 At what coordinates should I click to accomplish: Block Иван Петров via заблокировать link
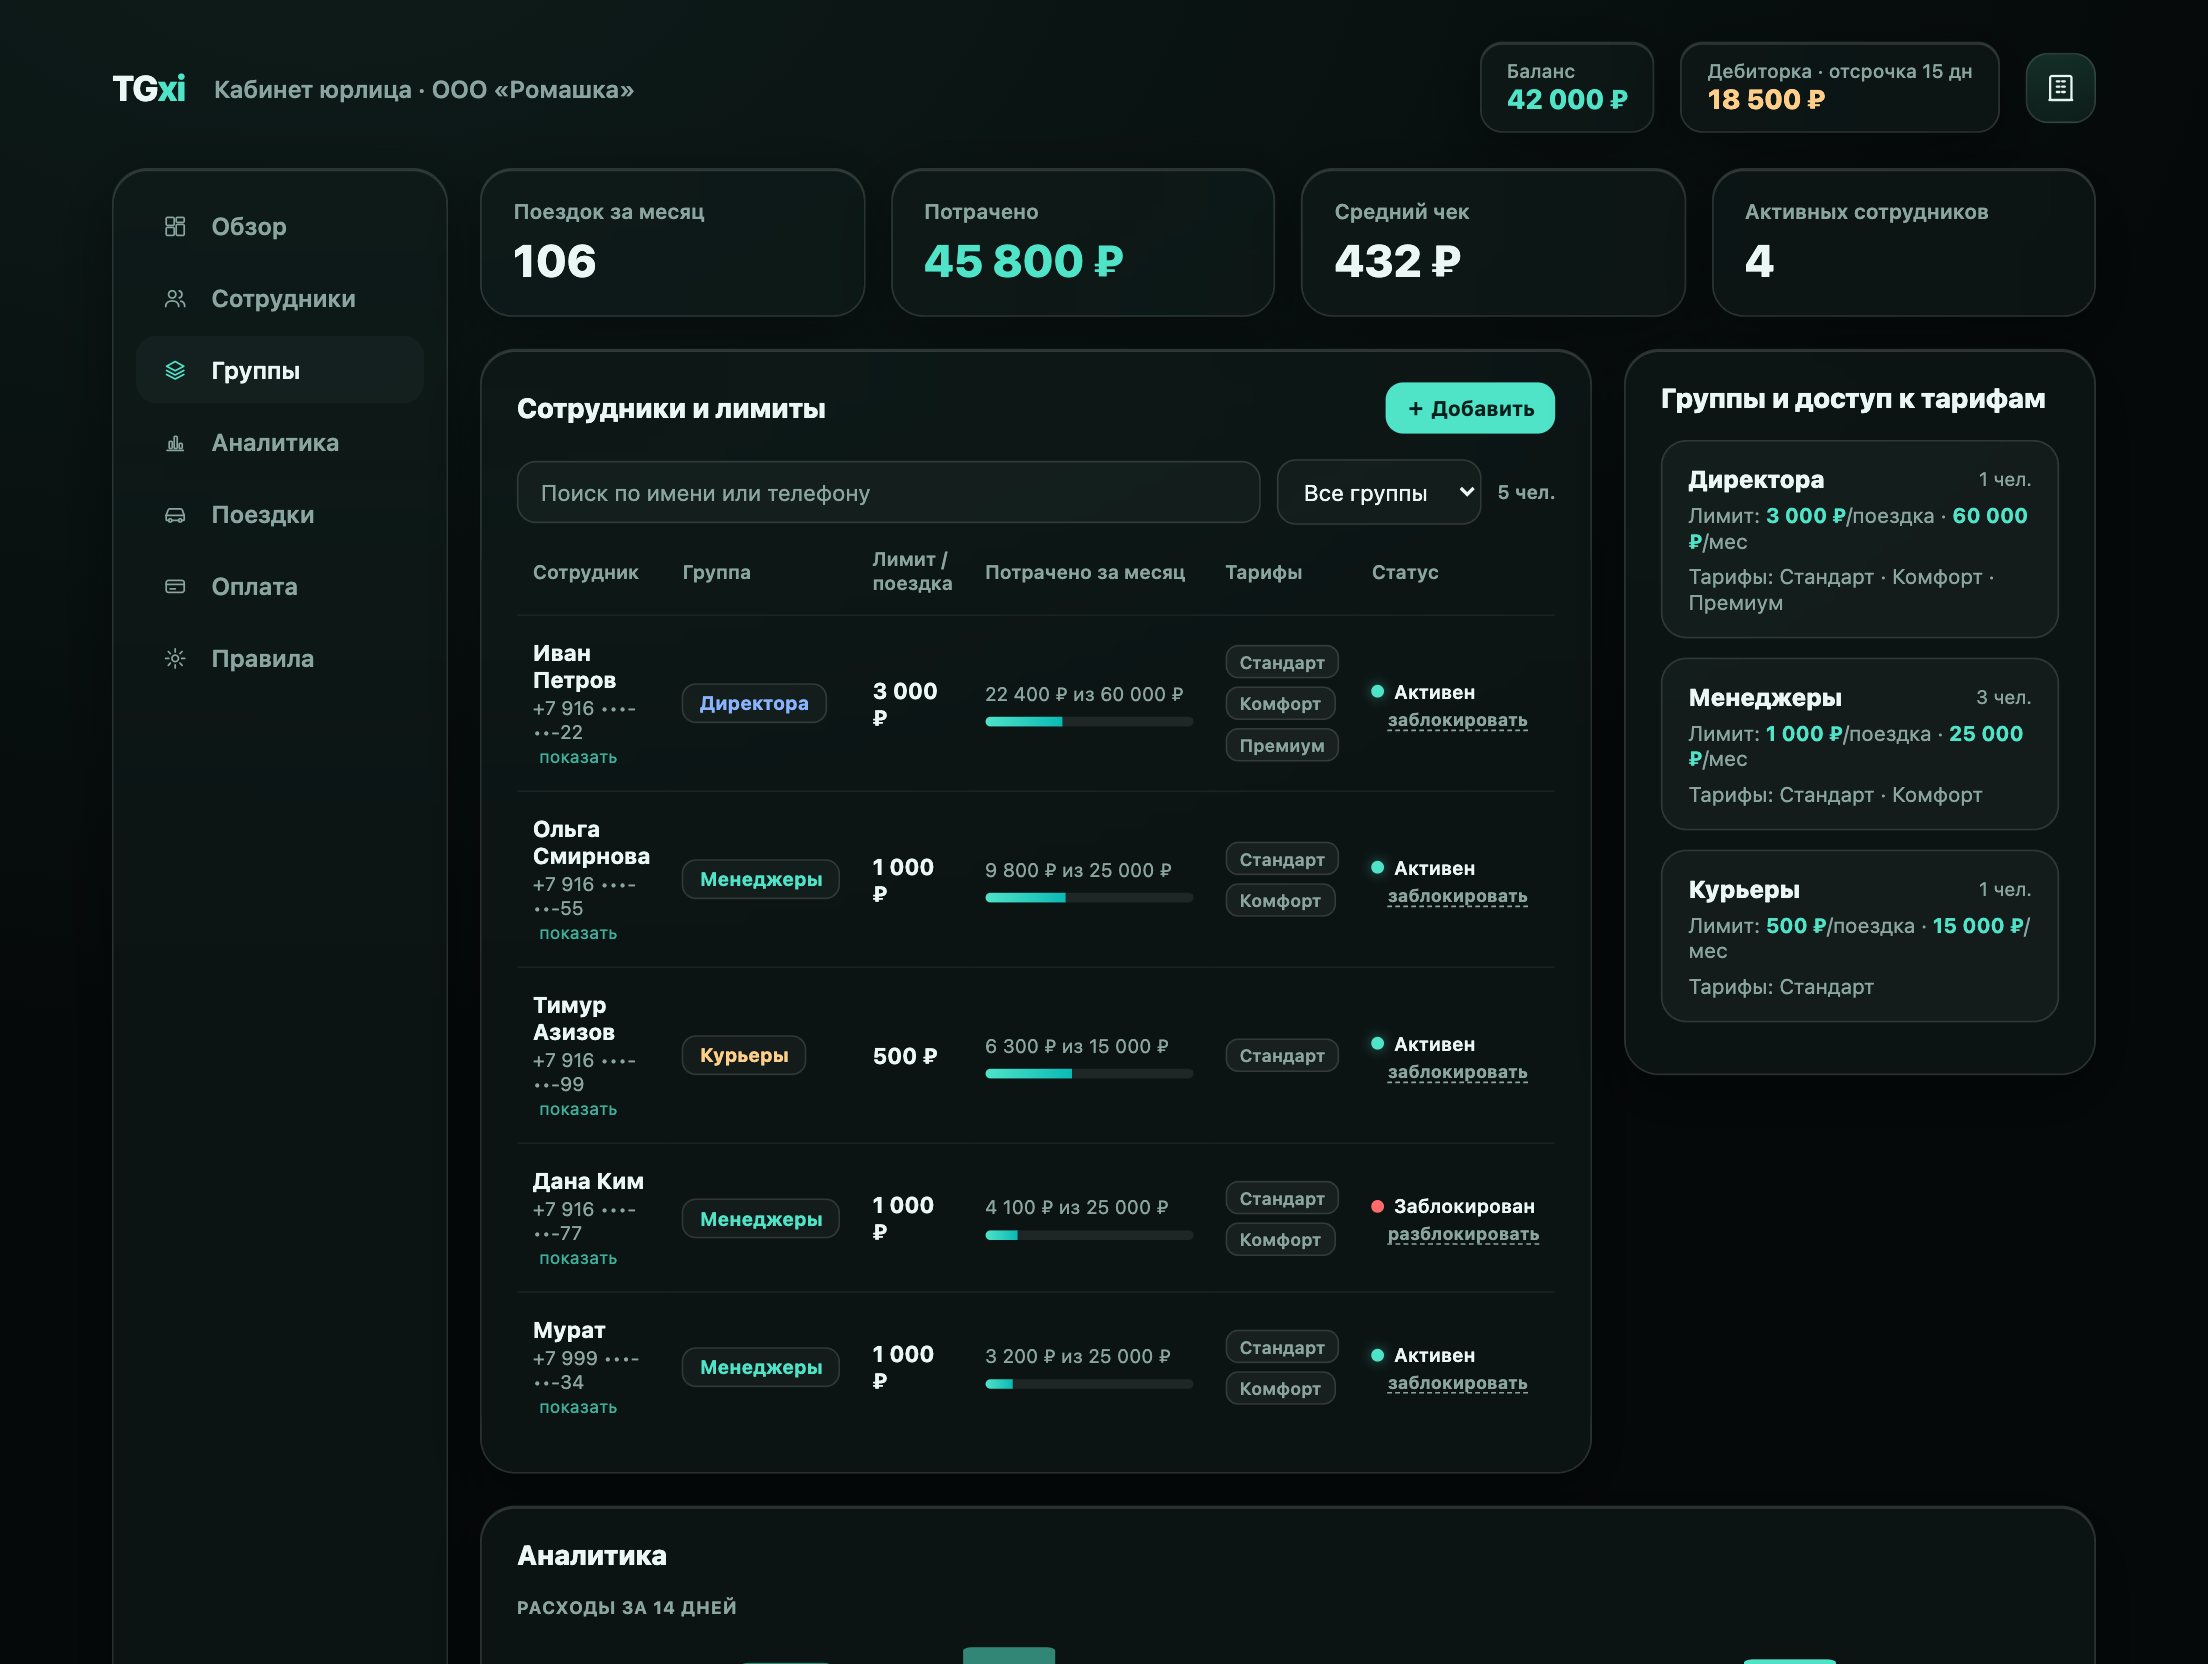tap(1457, 720)
